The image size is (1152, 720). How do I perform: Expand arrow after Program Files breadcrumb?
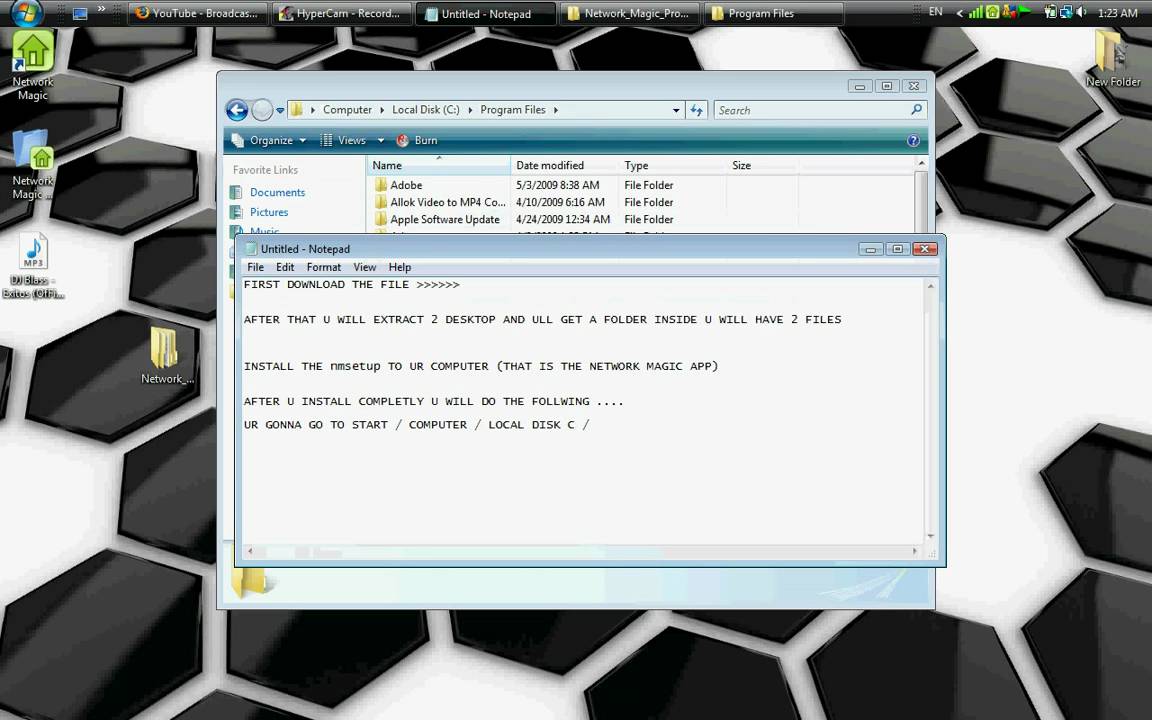[x=556, y=110]
